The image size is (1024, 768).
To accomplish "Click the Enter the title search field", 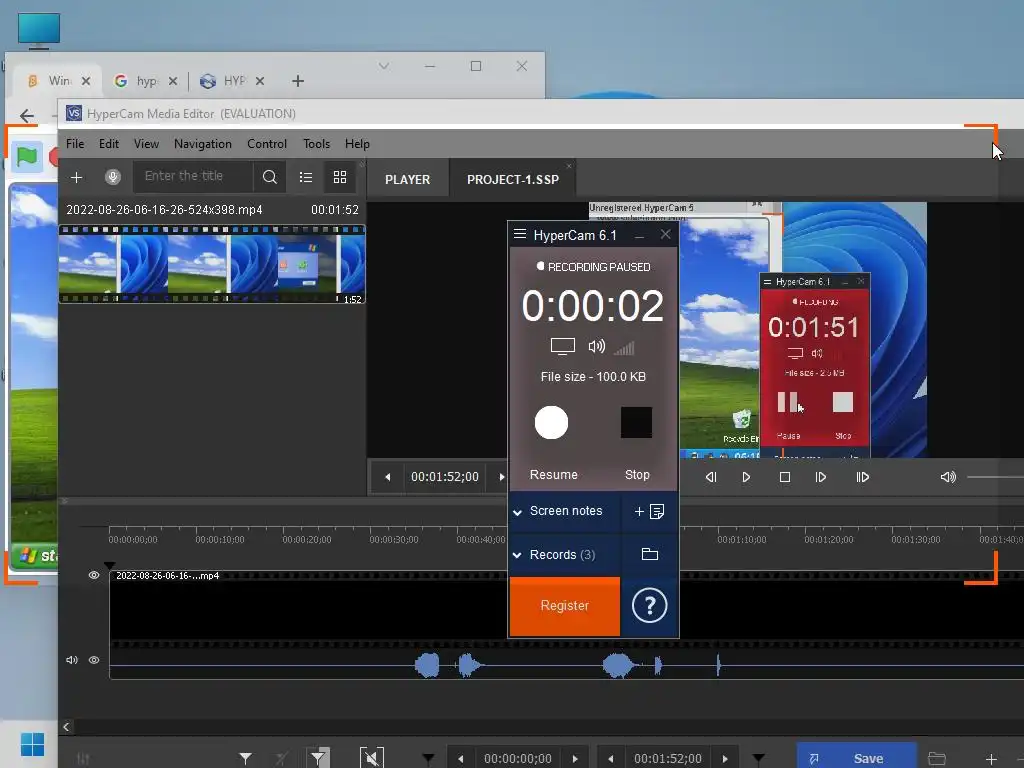I will click(x=193, y=176).
